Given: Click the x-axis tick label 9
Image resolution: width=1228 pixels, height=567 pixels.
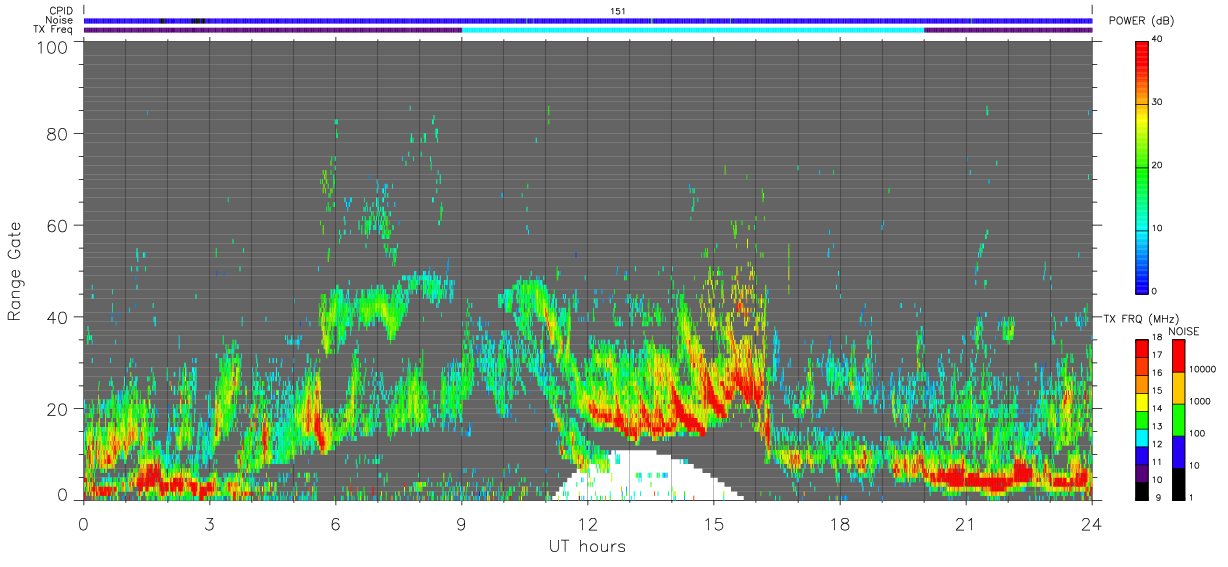Looking at the screenshot, I should (x=461, y=523).
